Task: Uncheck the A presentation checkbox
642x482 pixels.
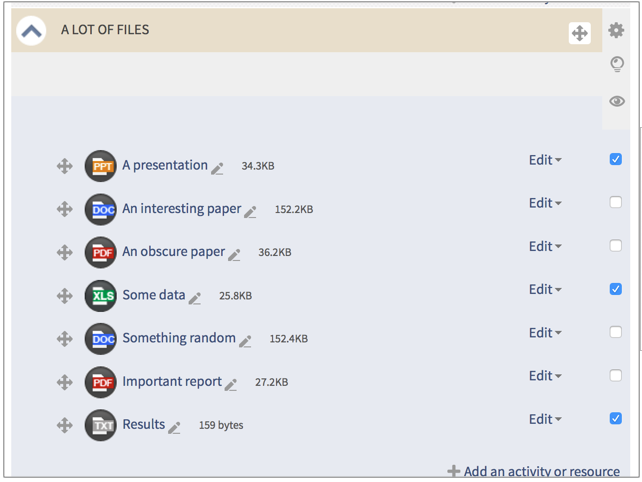Action: 615,159
